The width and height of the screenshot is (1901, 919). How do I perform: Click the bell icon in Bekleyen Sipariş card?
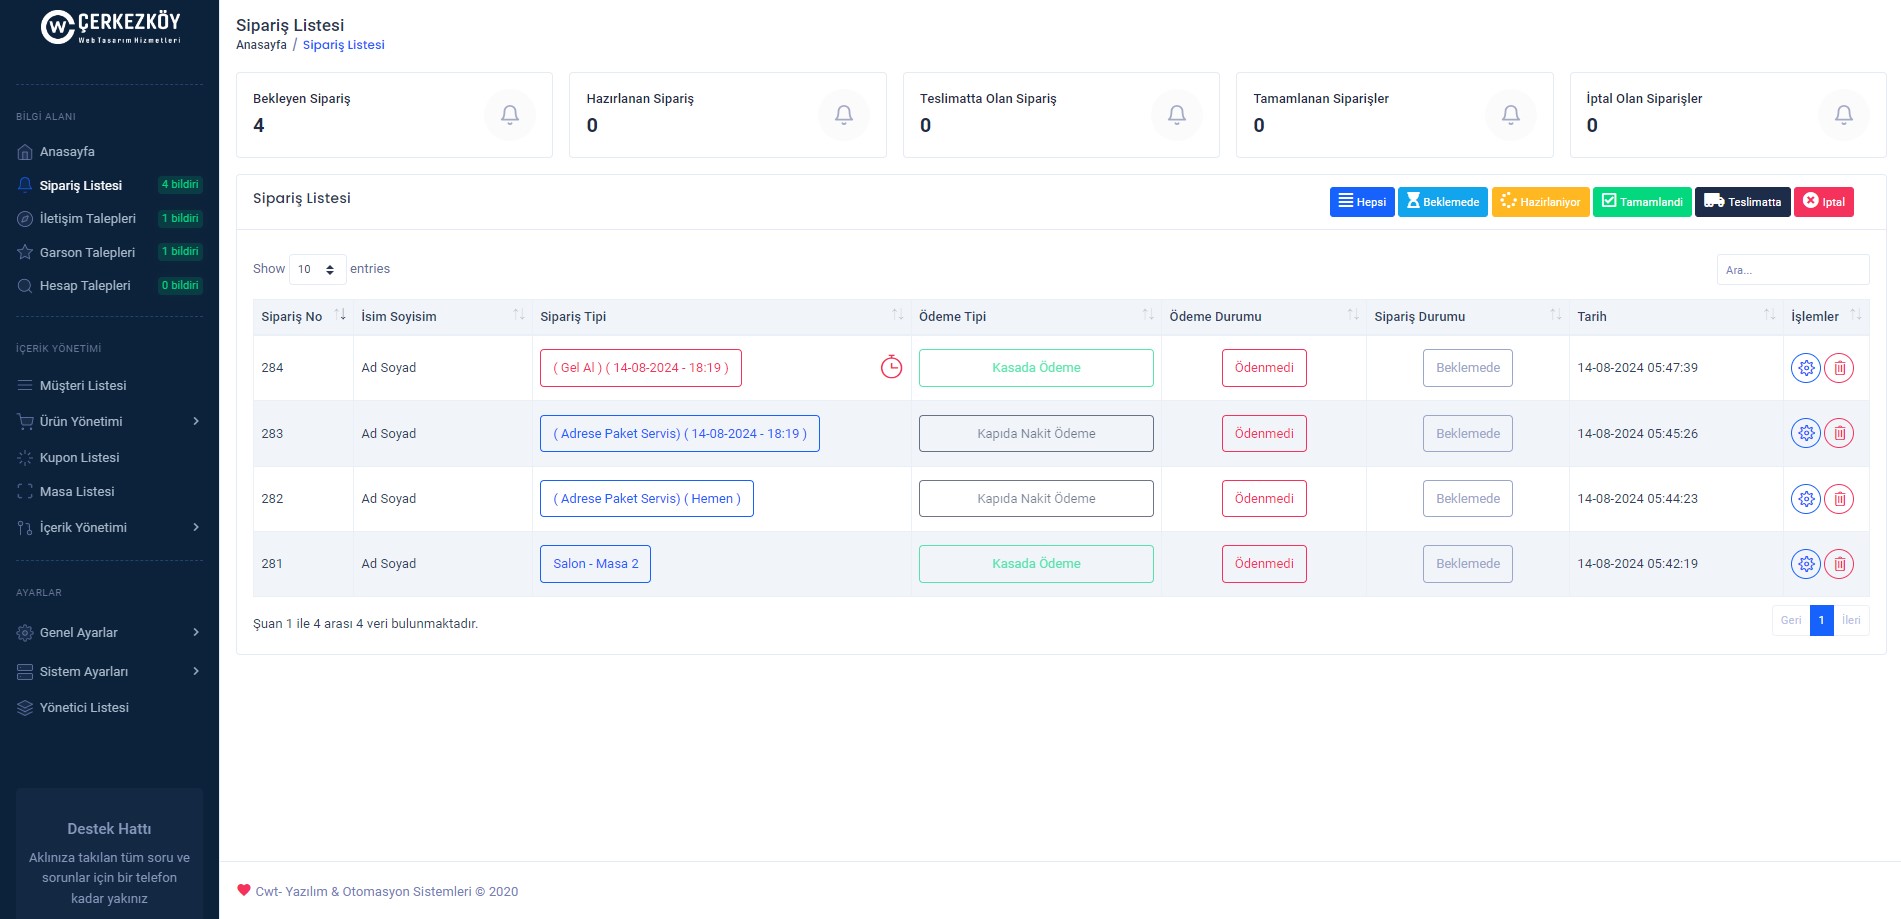click(x=510, y=115)
